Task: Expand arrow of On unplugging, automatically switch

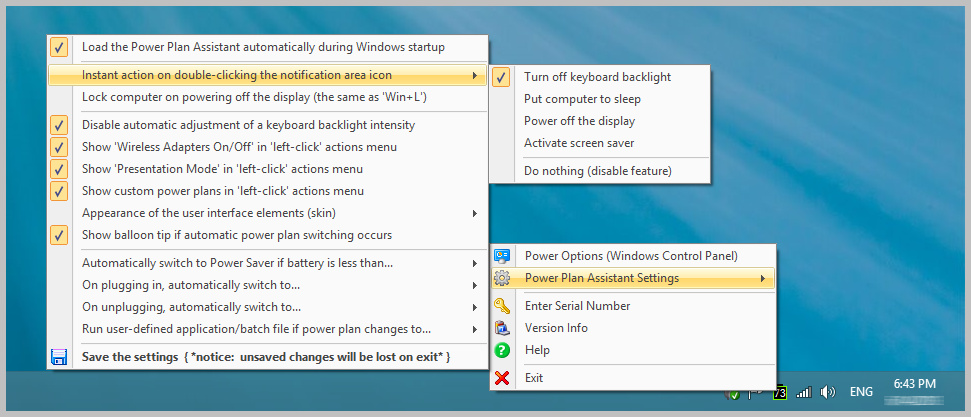Action: coord(475,307)
